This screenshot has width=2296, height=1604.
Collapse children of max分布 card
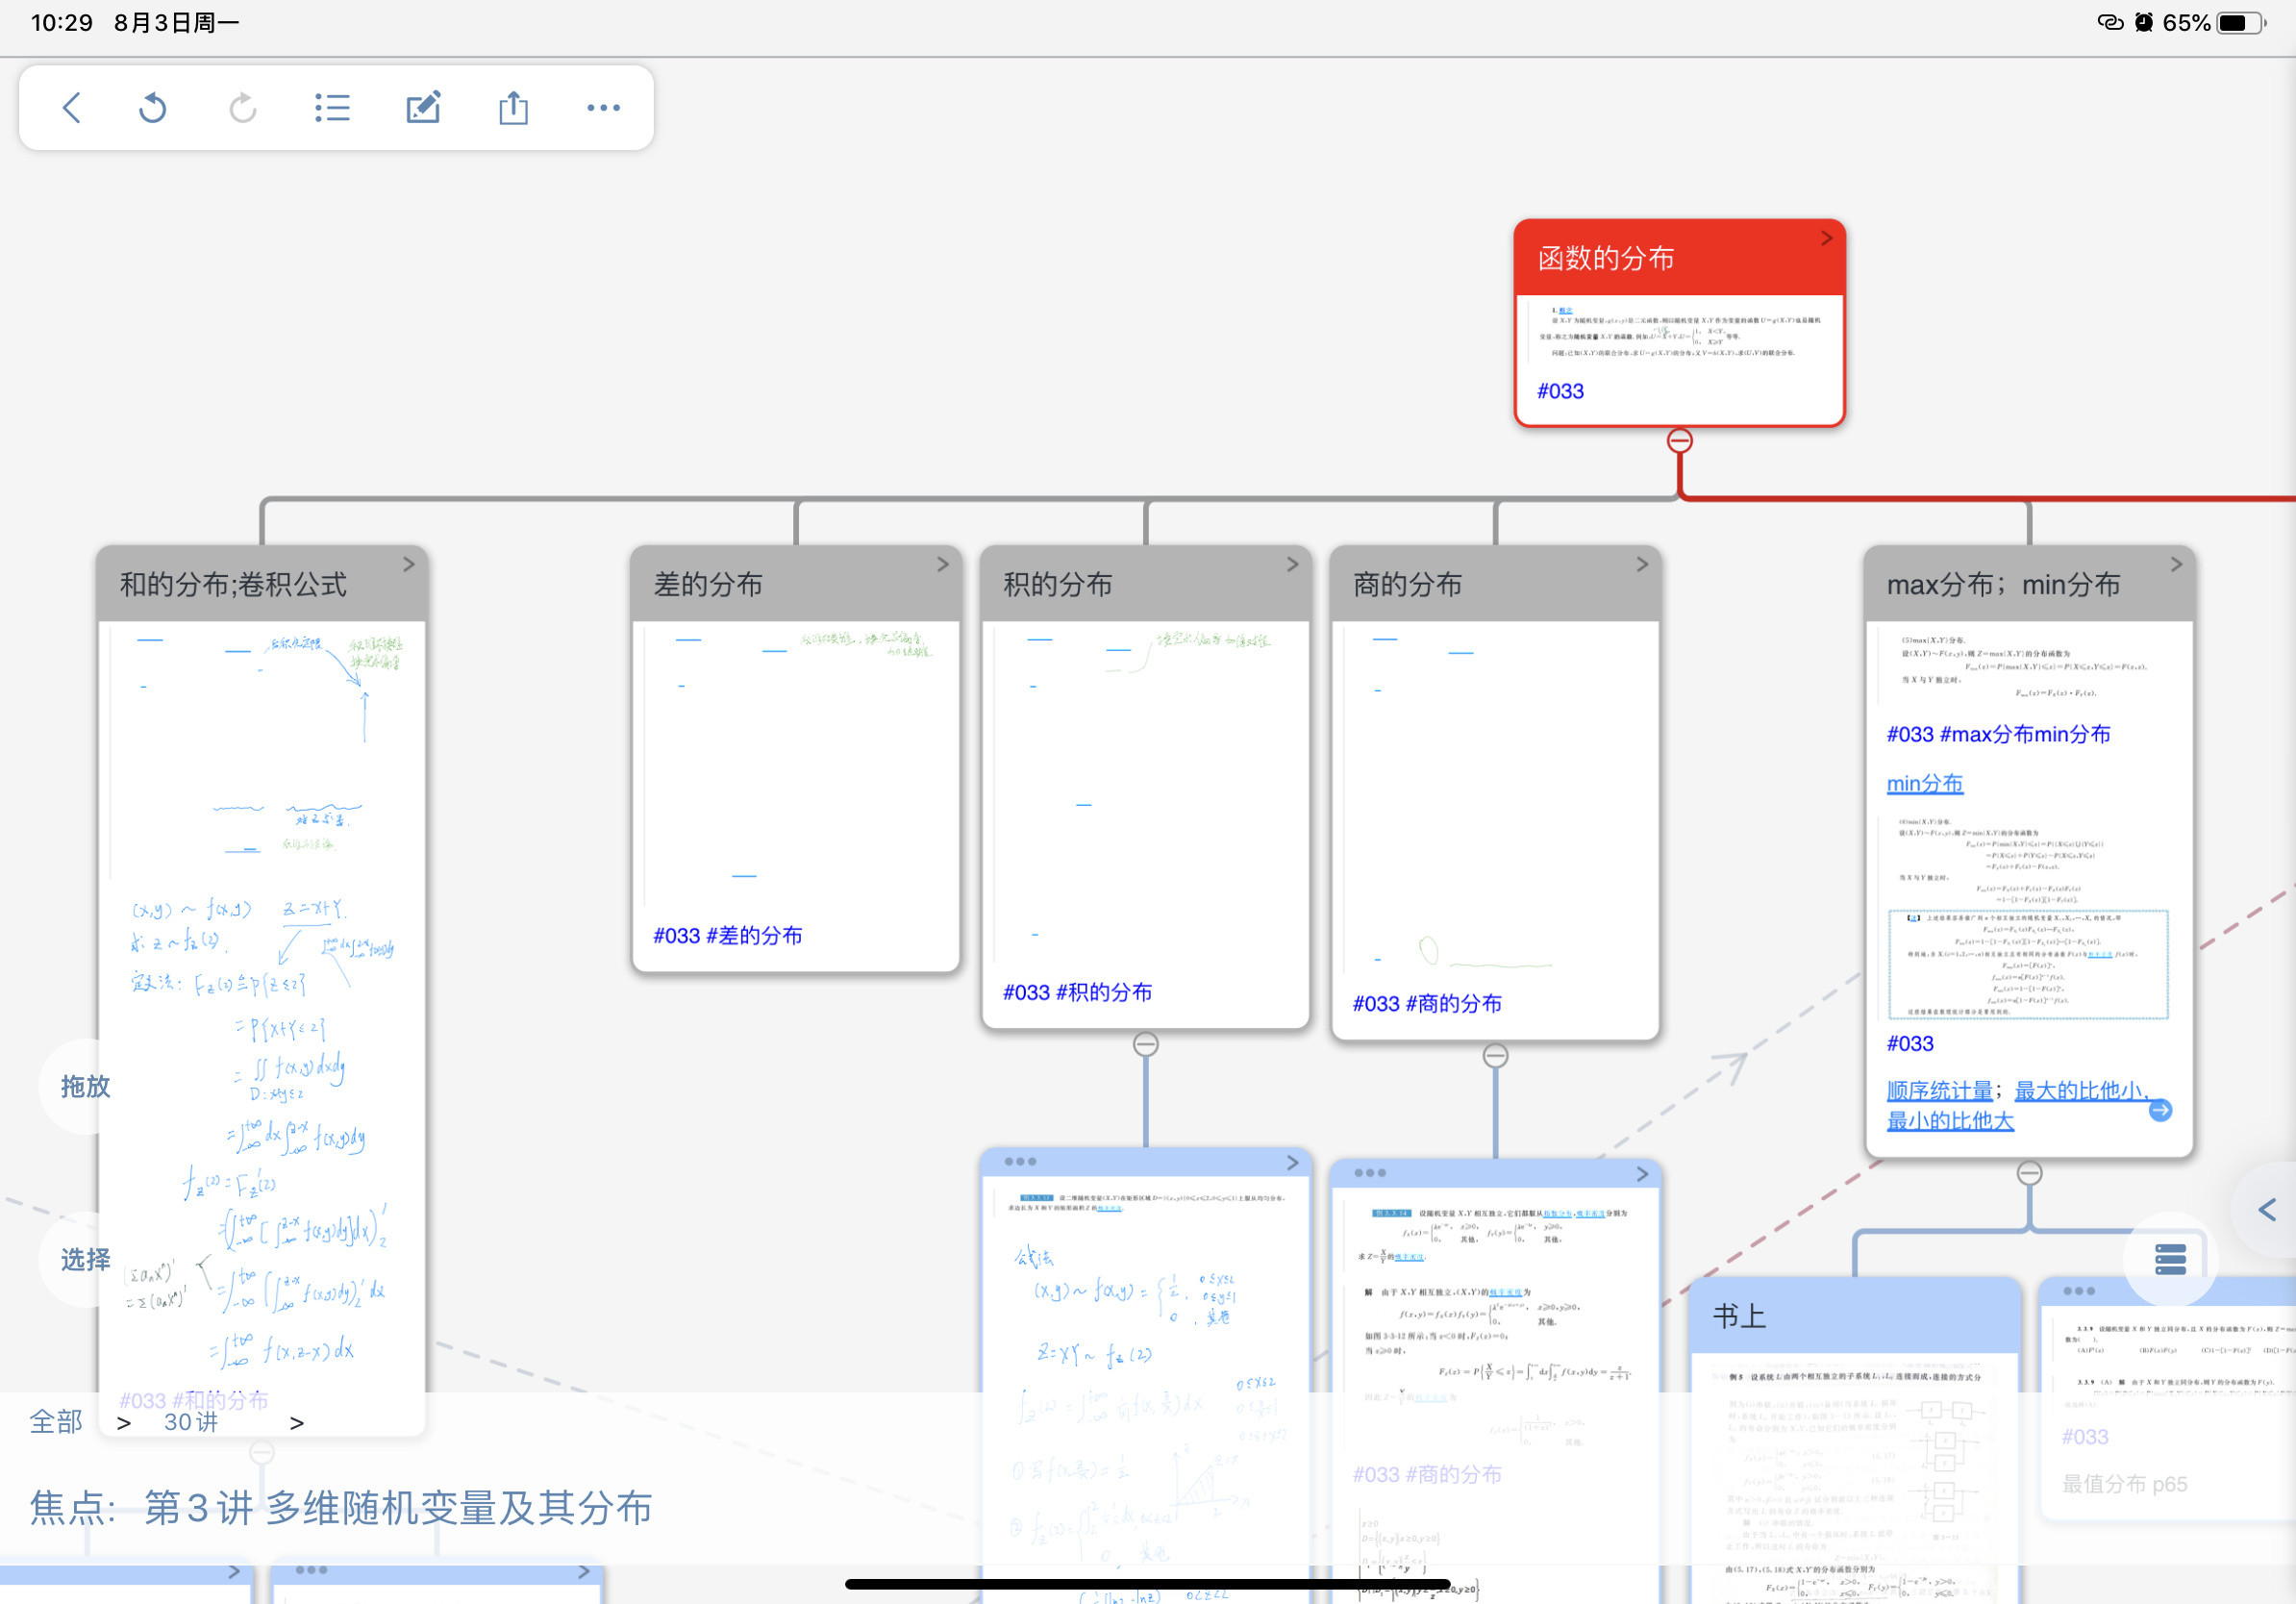click(x=2029, y=1173)
